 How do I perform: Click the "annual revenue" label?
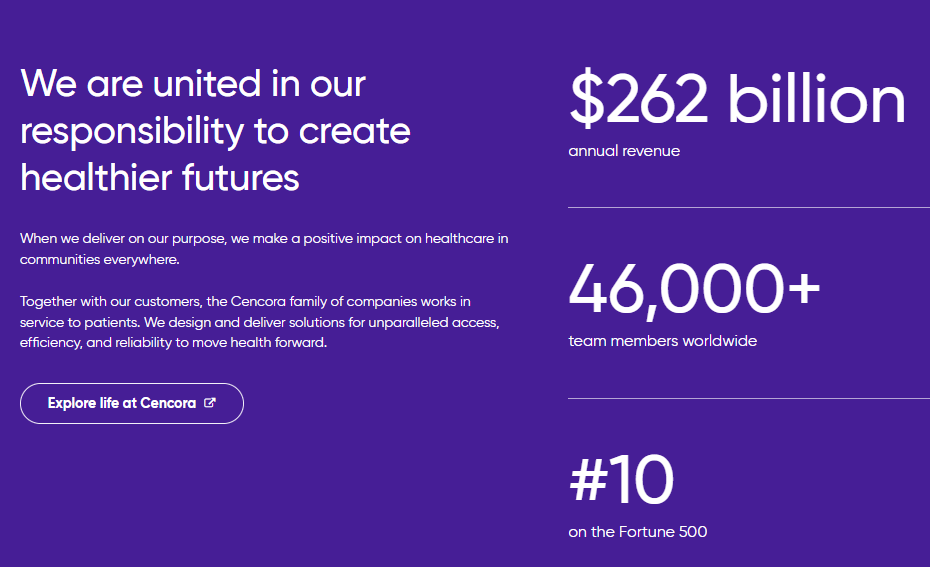click(x=624, y=151)
